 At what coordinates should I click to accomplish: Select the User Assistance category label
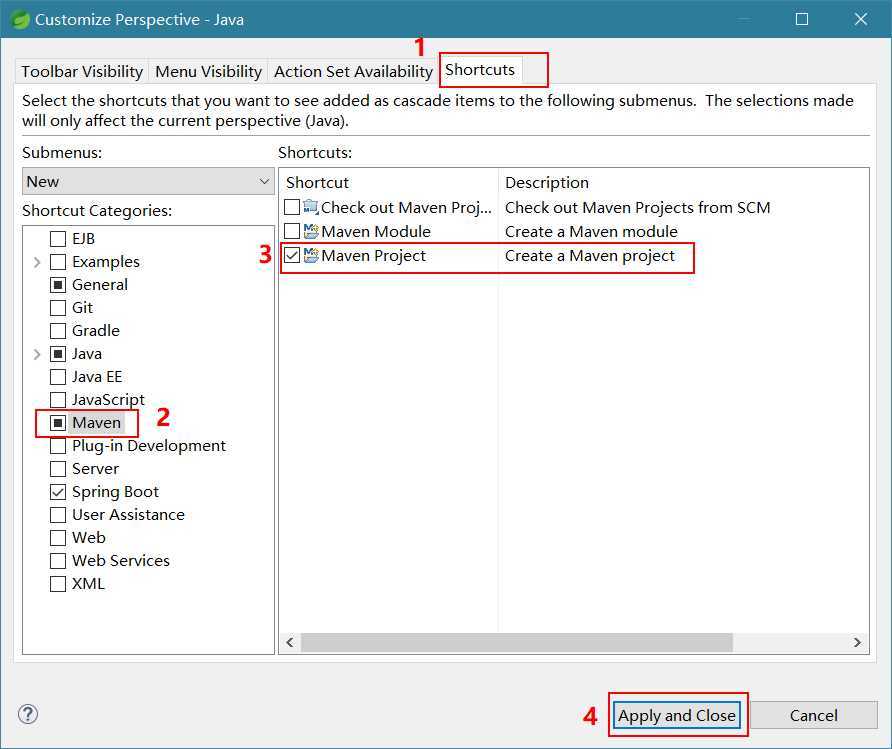tap(128, 515)
